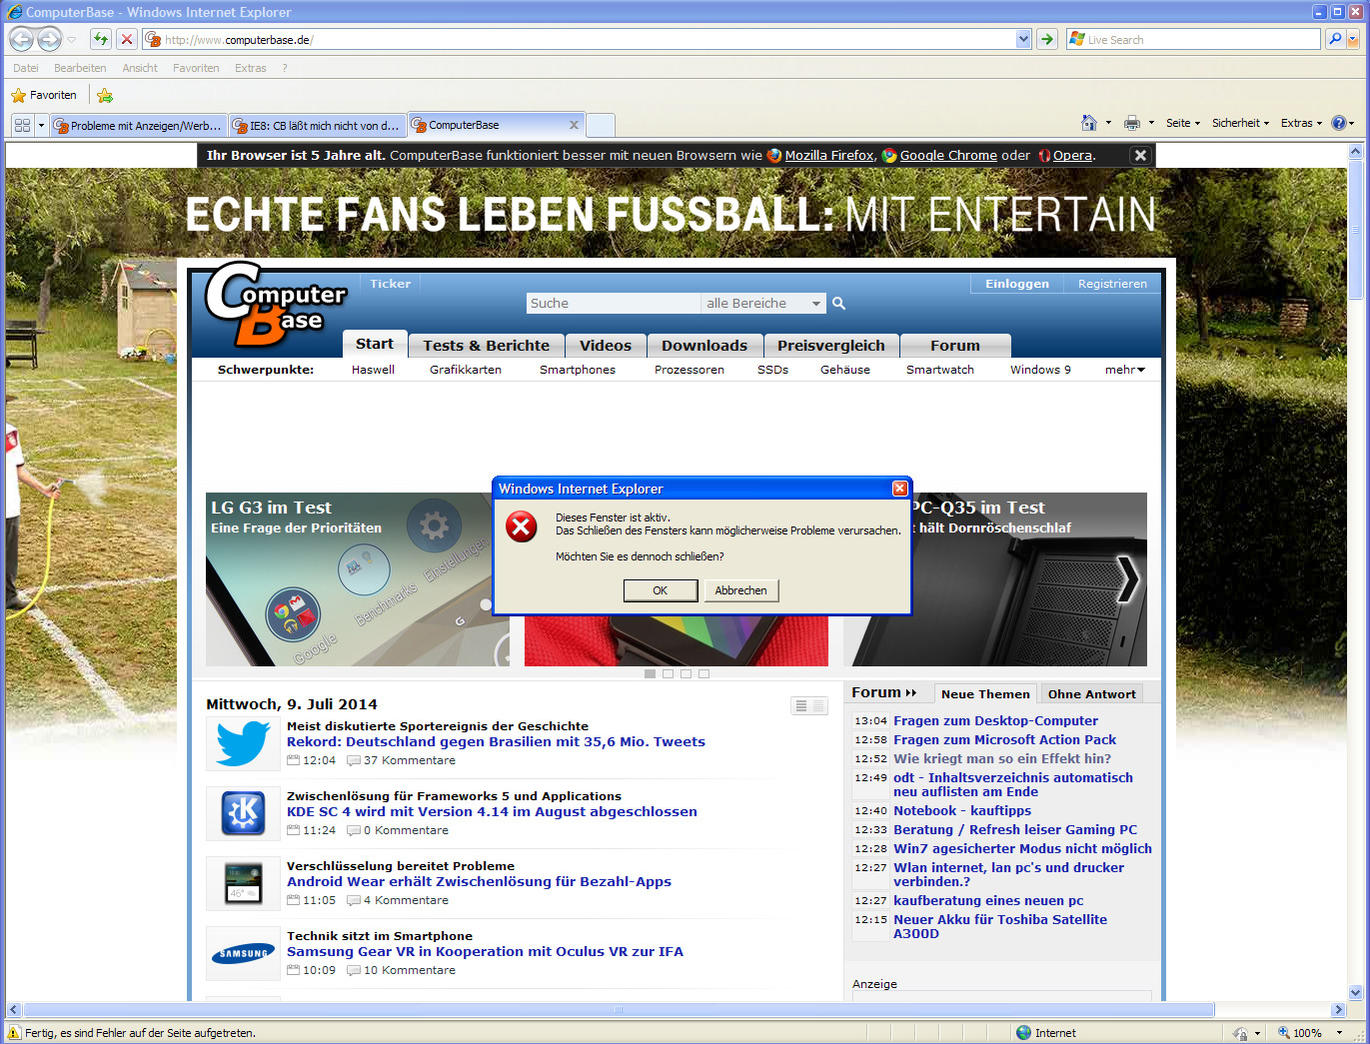The width and height of the screenshot is (1370, 1044).
Task: Click the Google Chrome link in banner
Action: [x=948, y=155]
